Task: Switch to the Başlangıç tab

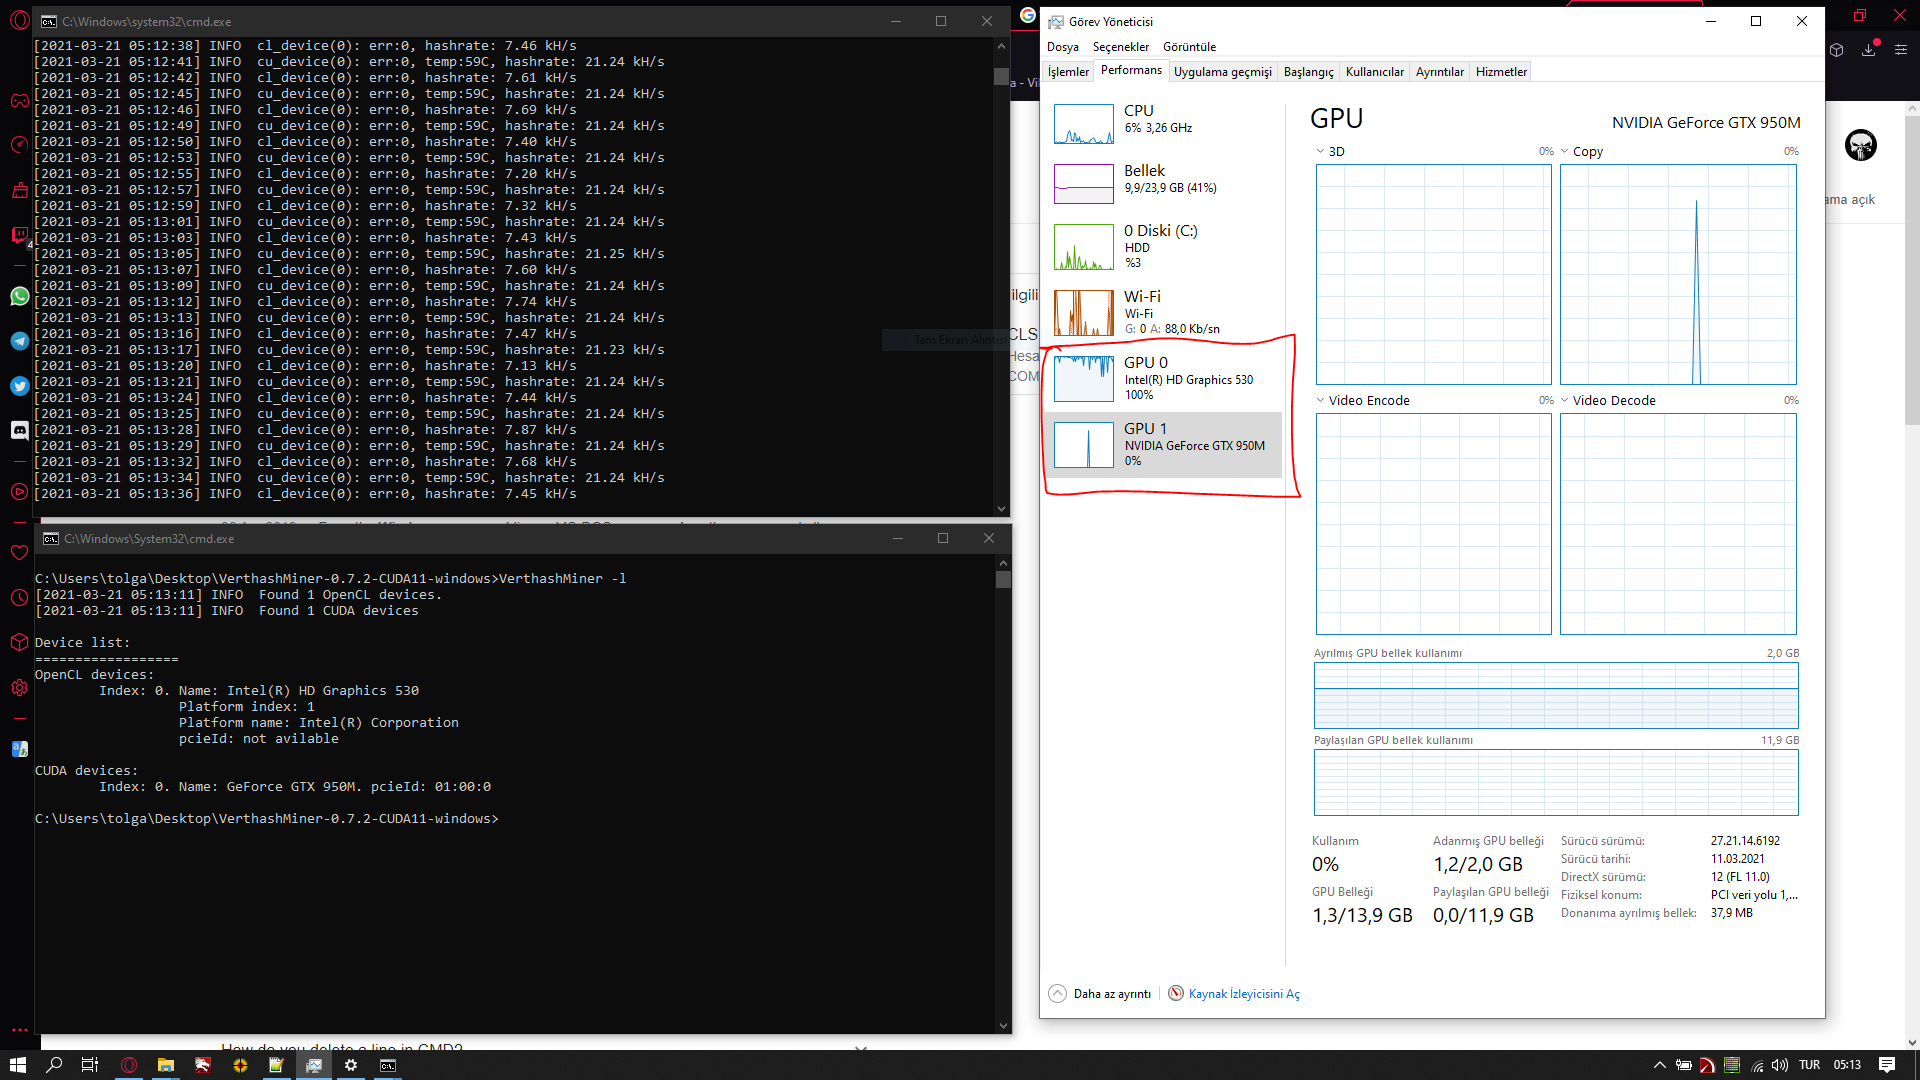Action: (x=1310, y=71)
